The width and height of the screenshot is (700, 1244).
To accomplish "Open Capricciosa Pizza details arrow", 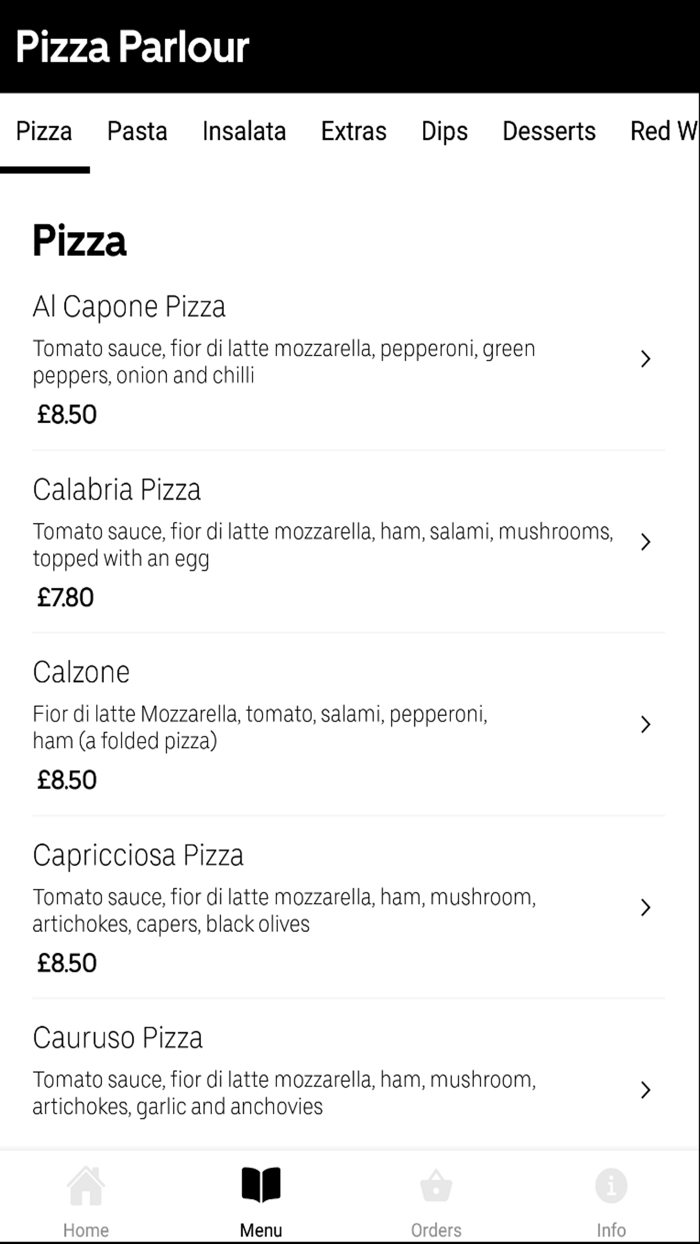I will pyautogui.click(x=645, y=908).
